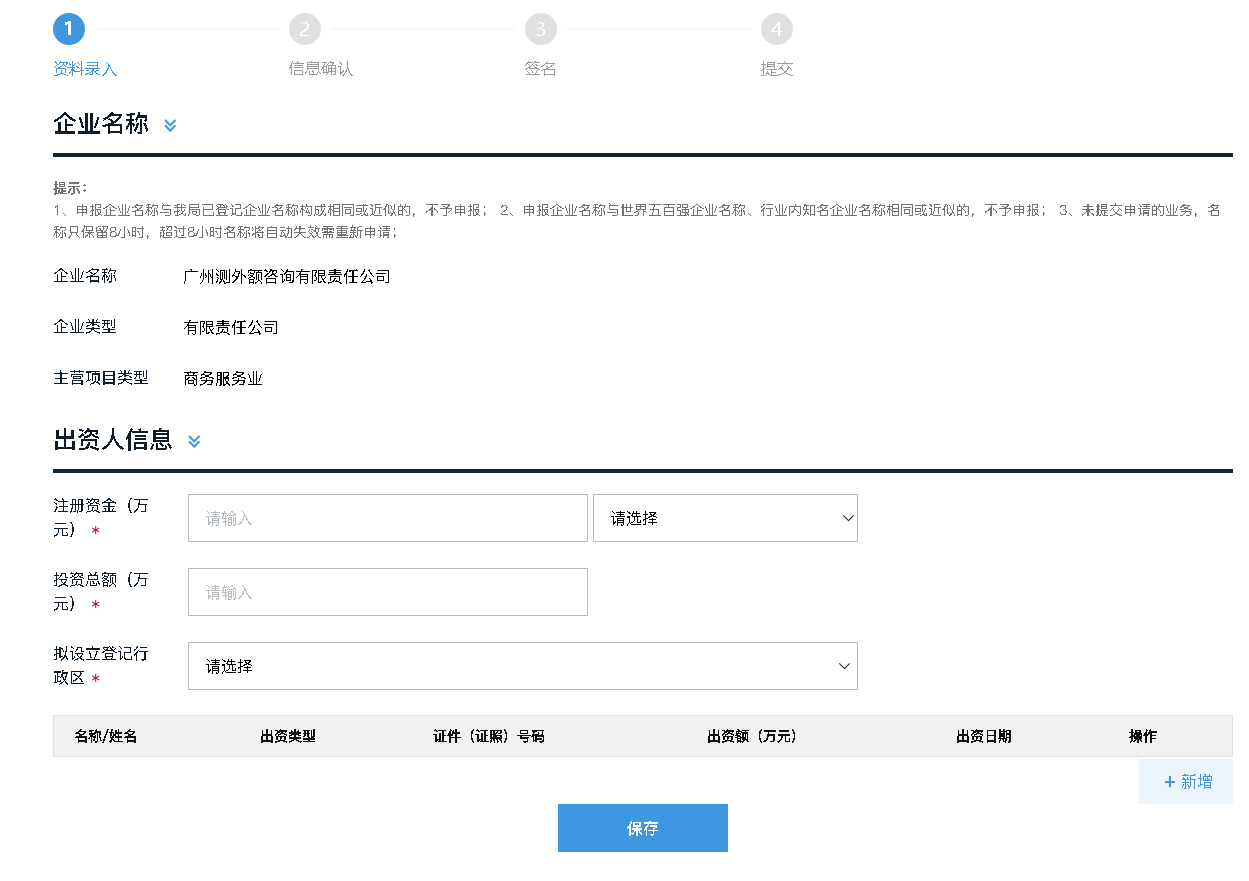Click the enterprise name 广州测外额咨询有限责任公司

coord(287,276)
